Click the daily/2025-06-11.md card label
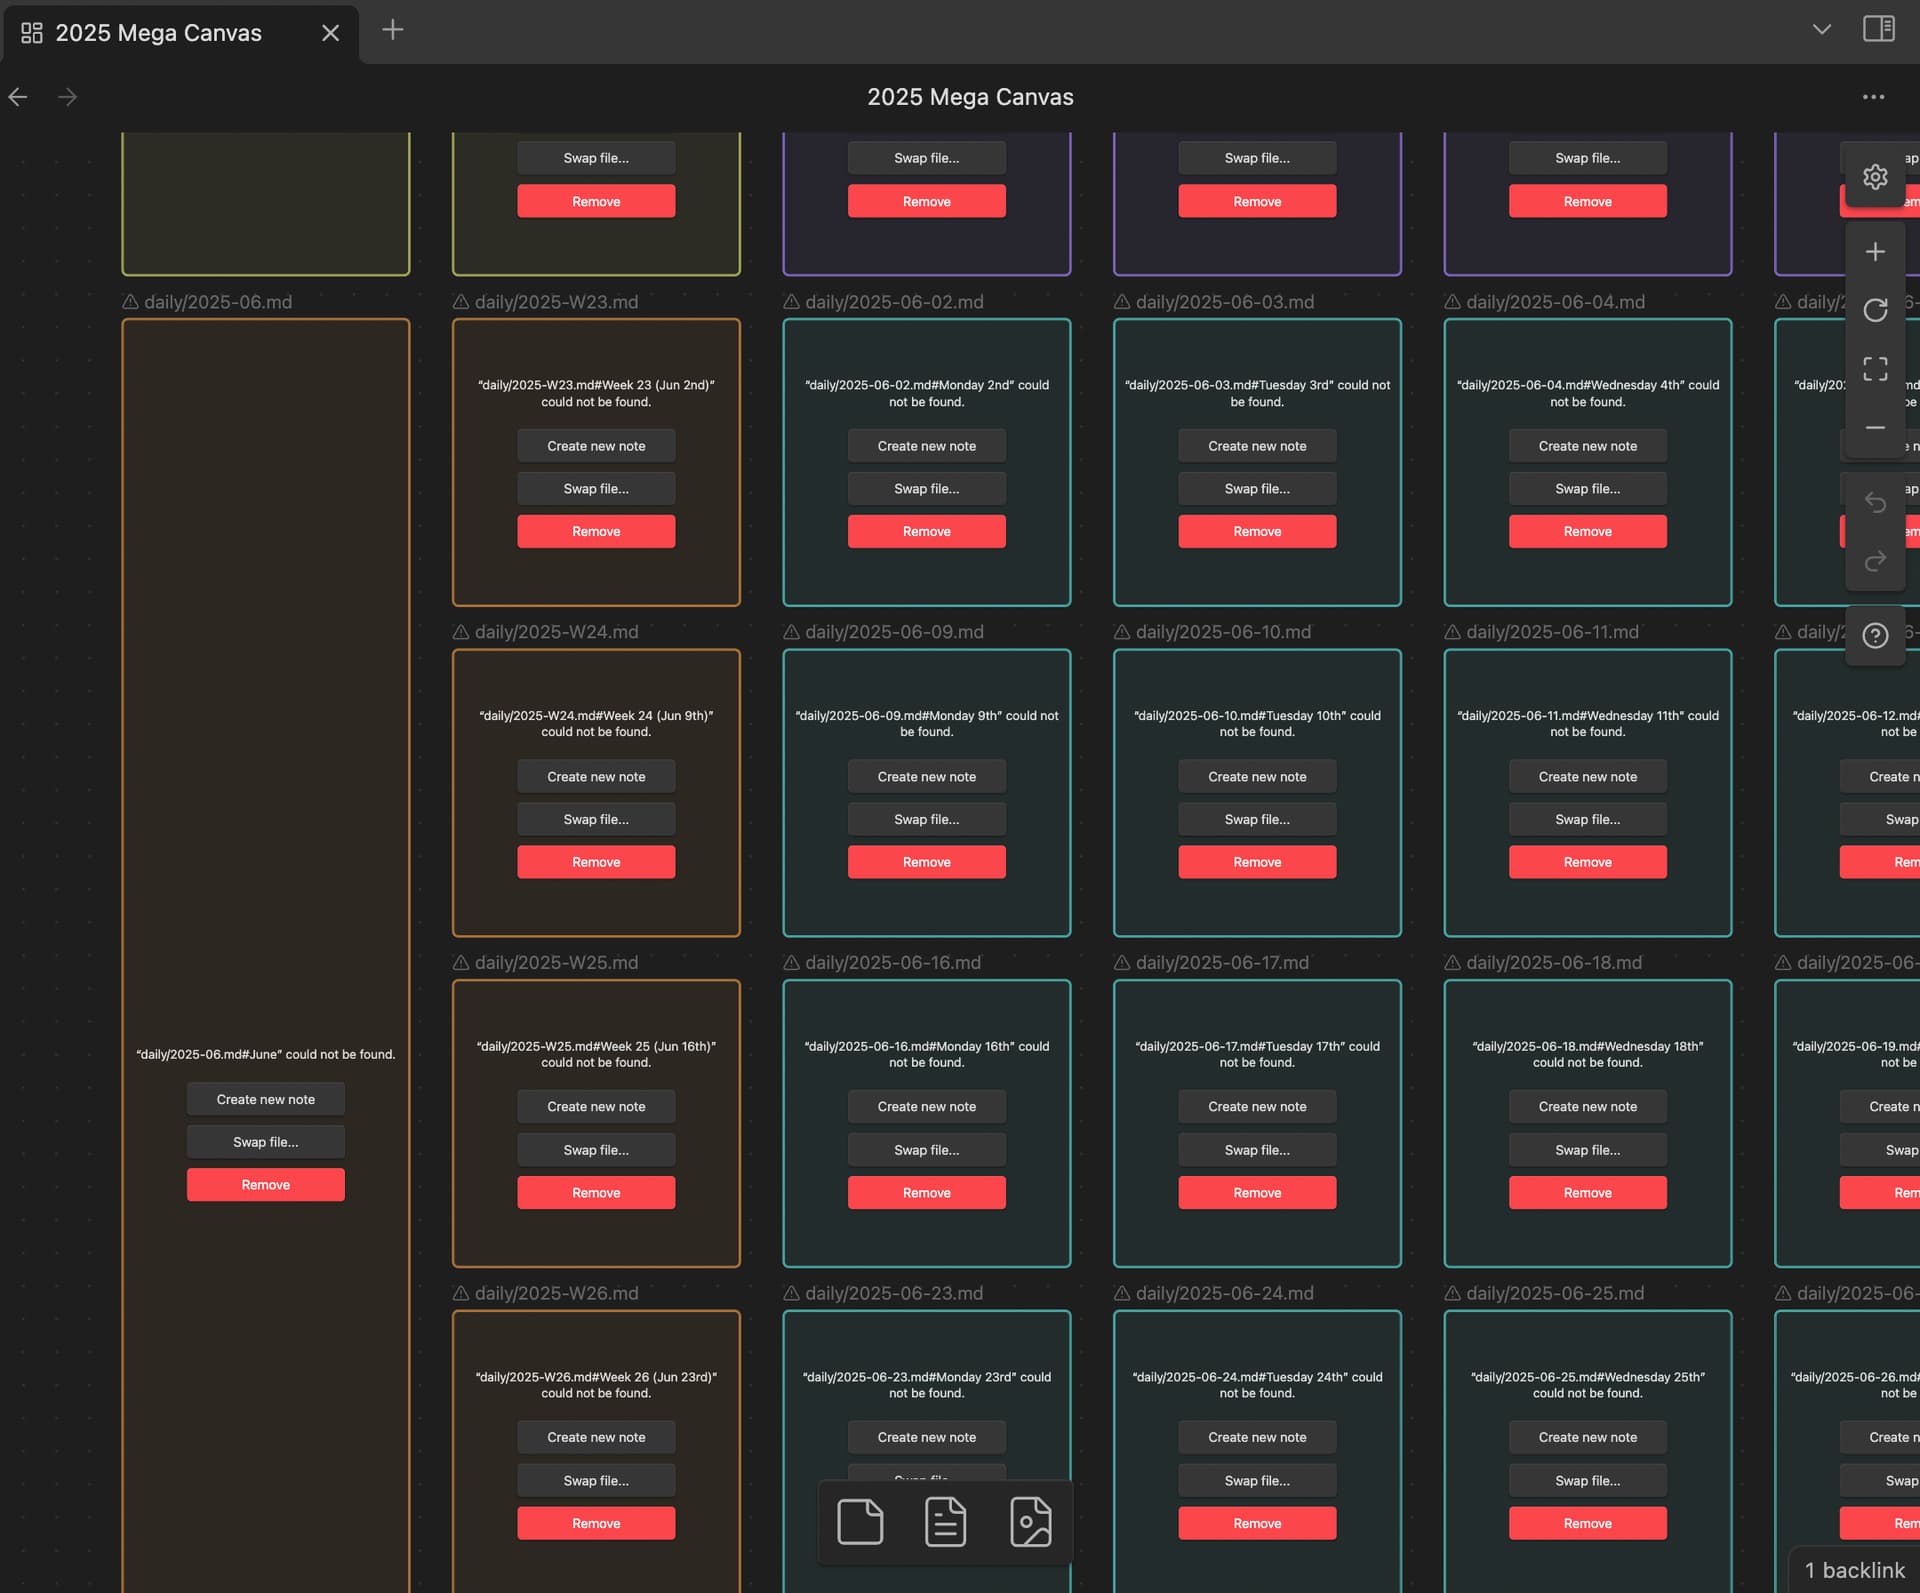 coord(1552,632)
